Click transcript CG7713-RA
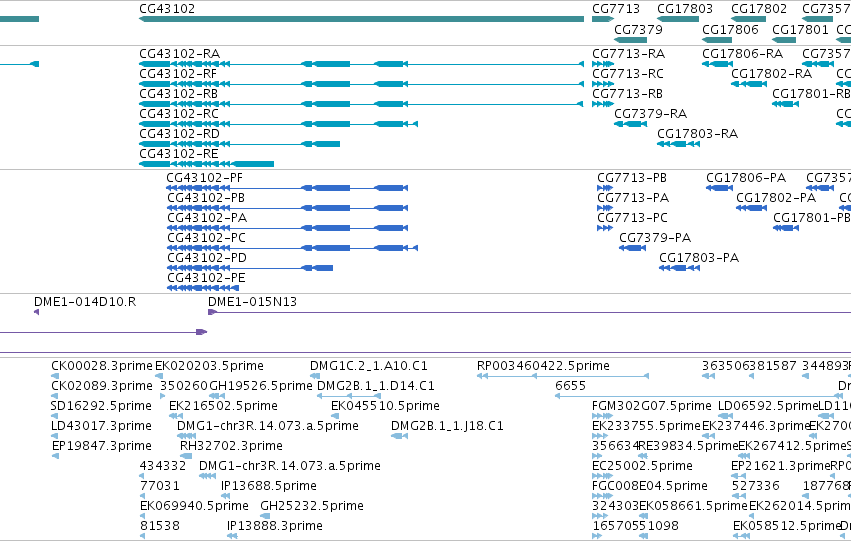851x541 pixels. coord(628,54)
